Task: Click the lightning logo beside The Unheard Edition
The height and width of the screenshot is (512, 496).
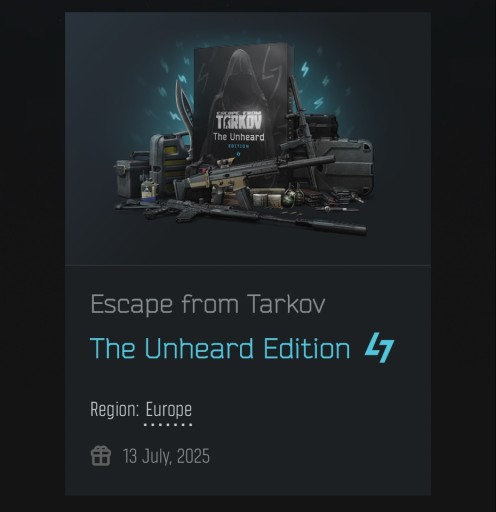Action: point(379,347)
